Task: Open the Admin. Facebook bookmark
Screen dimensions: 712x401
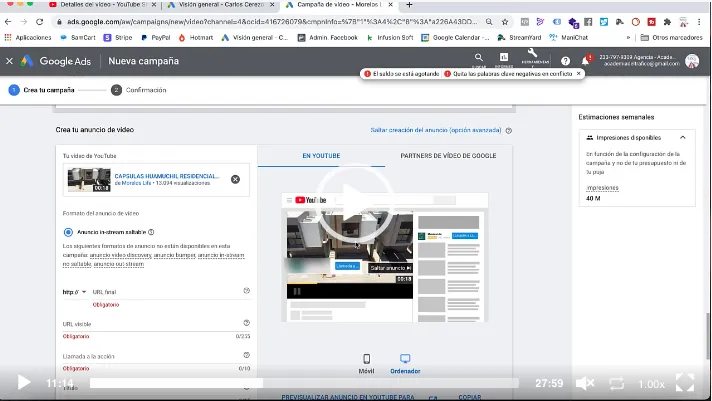Action: pos(328,38)
